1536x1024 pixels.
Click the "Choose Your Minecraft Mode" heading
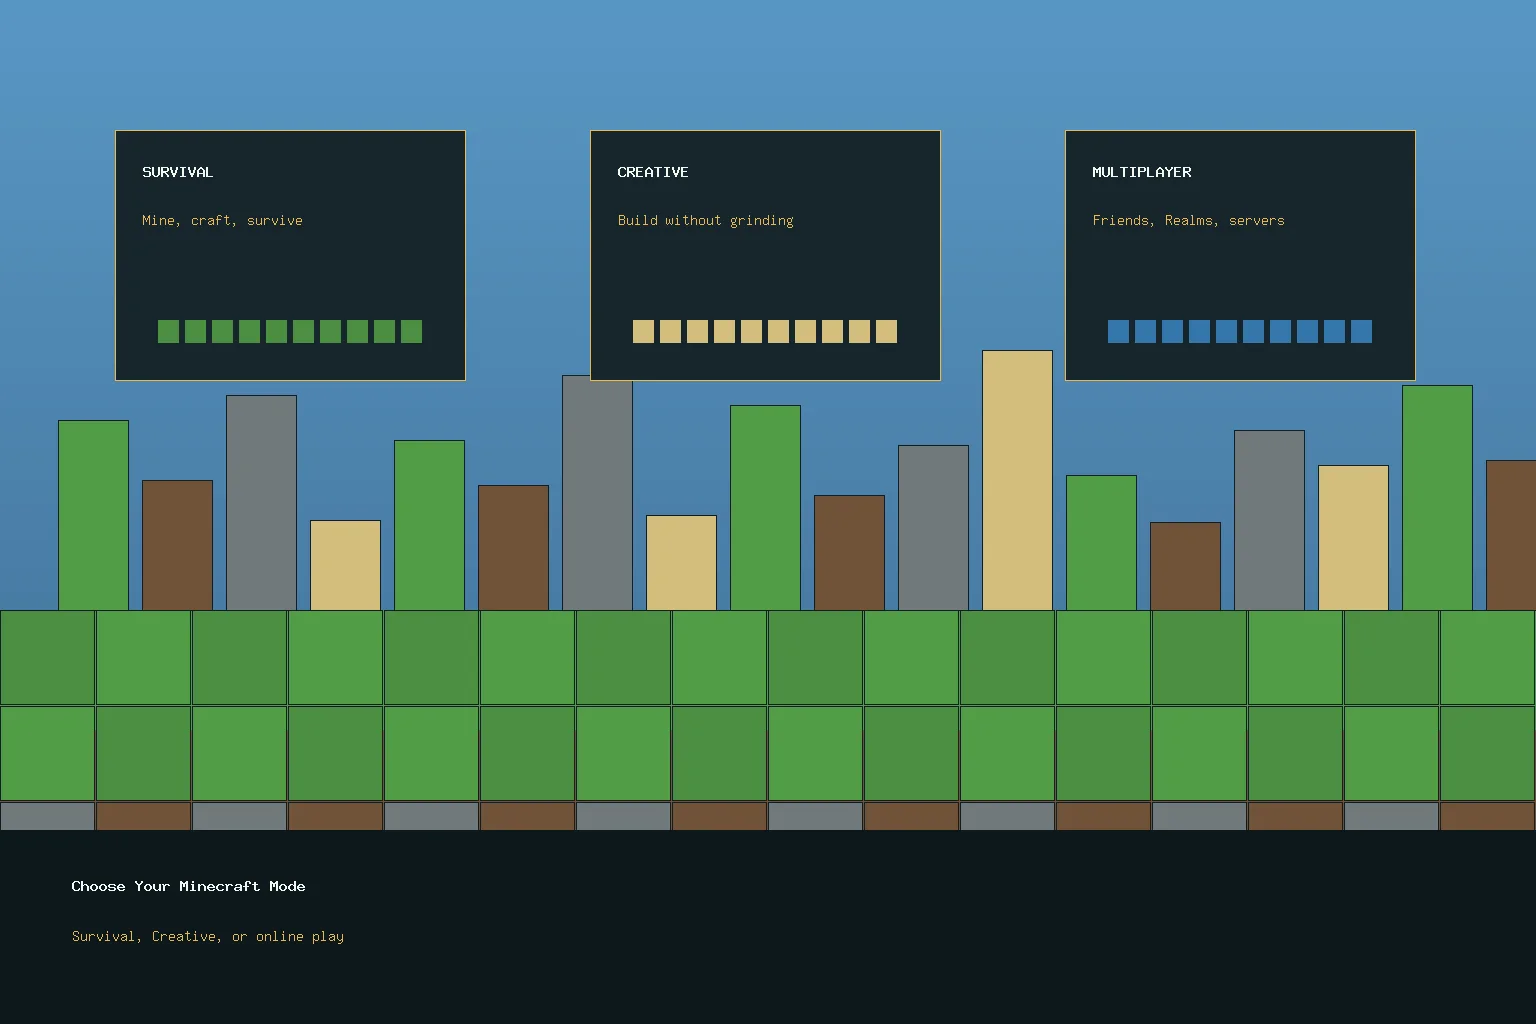tap(188, 886)
